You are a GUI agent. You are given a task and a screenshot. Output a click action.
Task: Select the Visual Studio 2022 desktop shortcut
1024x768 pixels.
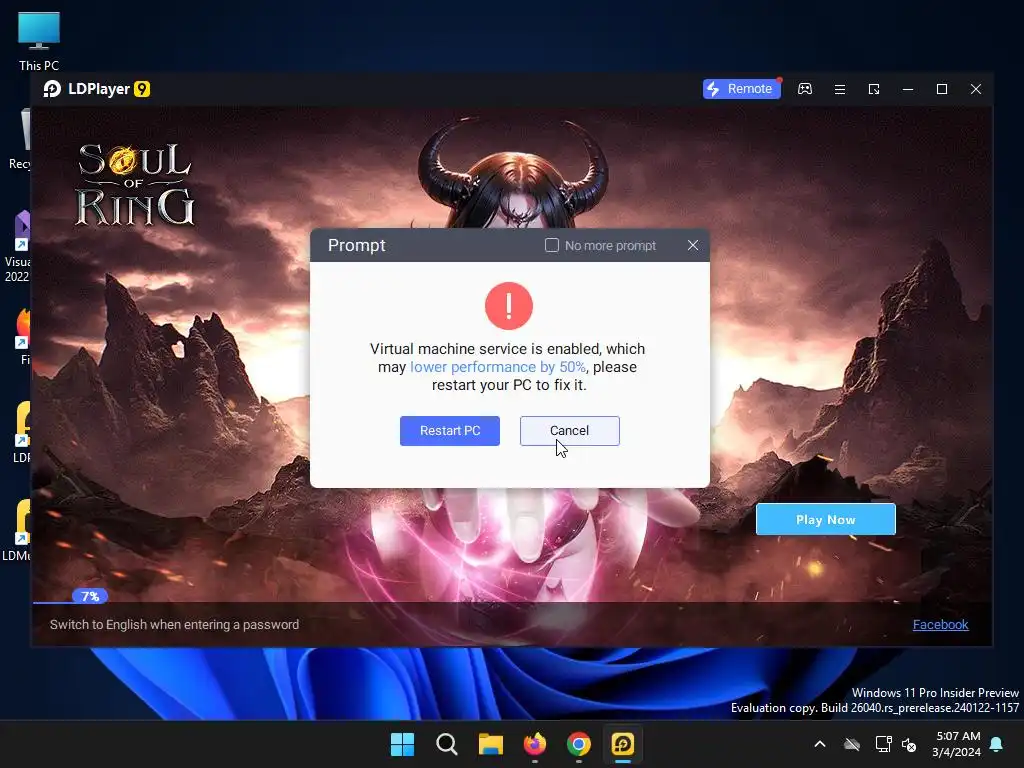(x=18, y=246)
